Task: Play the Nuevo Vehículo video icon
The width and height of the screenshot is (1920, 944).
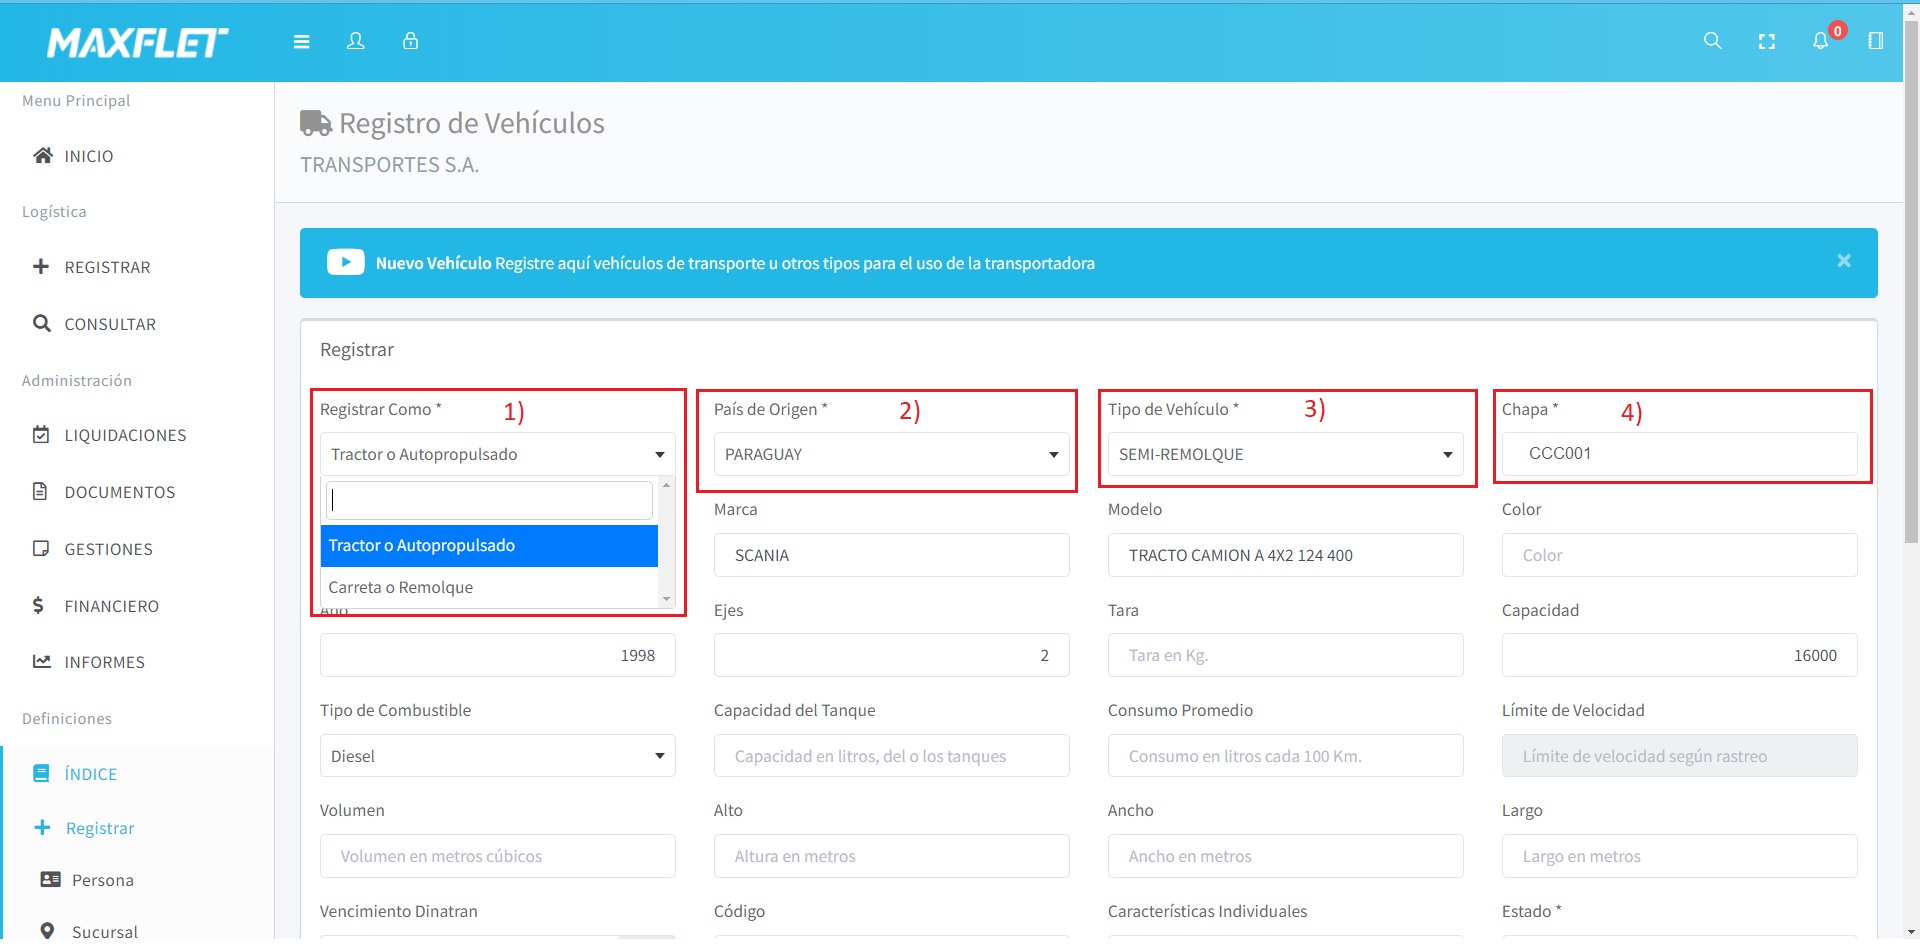Action: coord(345,262)
